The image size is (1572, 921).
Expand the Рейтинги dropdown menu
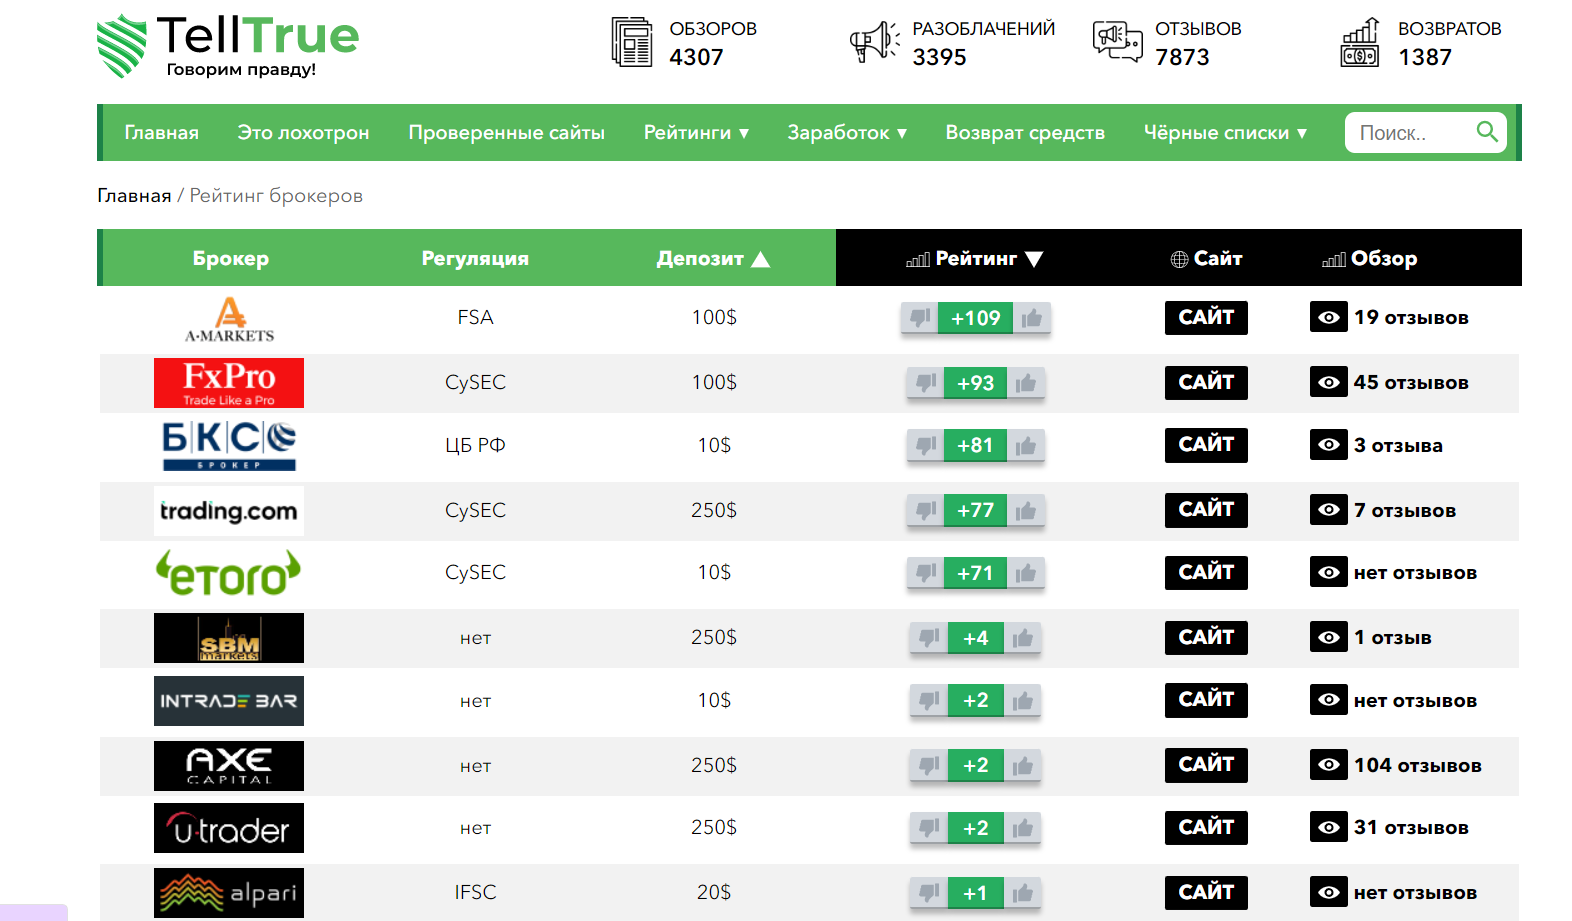[696, 132]
